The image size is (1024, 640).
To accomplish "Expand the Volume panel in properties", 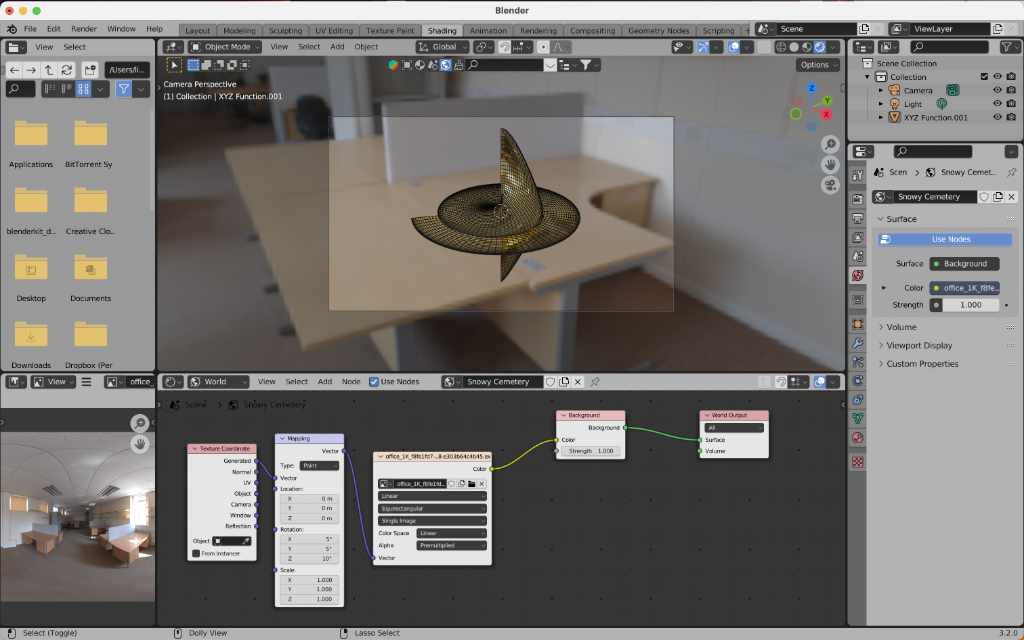I will click(x=900, y=327).
